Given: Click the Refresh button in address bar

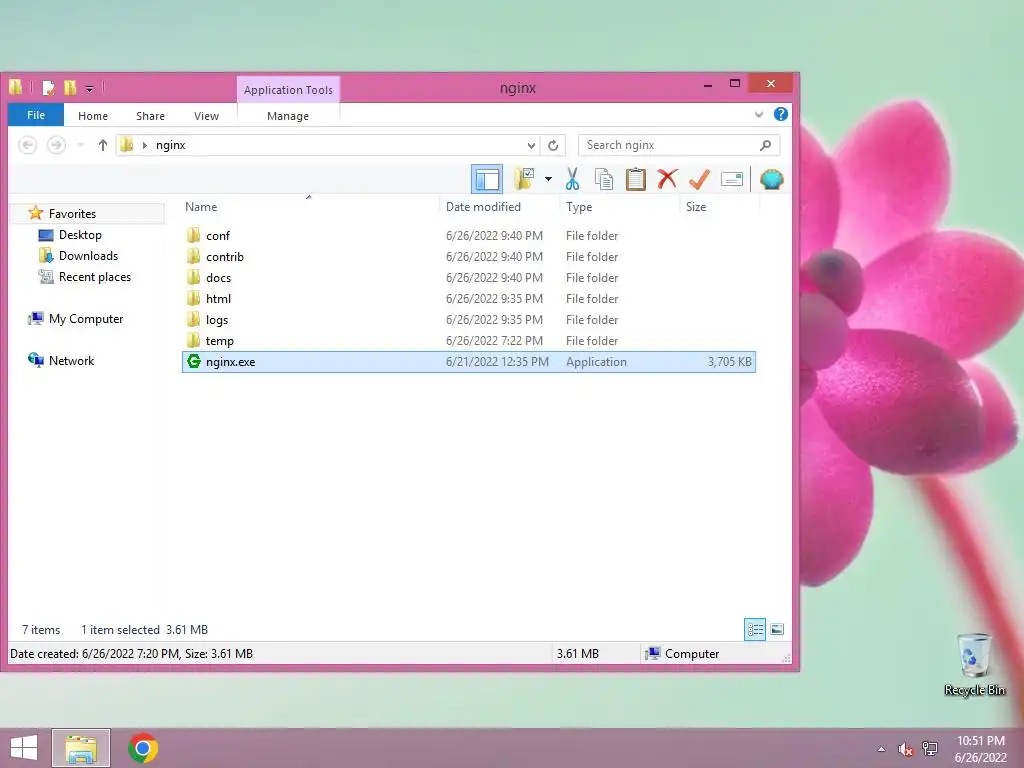Looking at the screenshot, I should pyautogui.click(x=553, y=145).
